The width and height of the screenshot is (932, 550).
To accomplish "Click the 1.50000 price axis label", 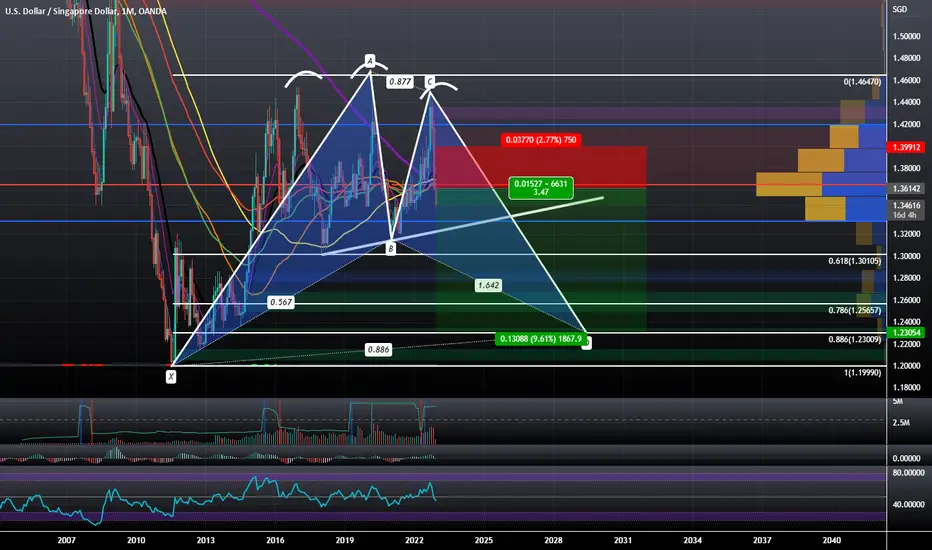I will (x=906, y=36).
